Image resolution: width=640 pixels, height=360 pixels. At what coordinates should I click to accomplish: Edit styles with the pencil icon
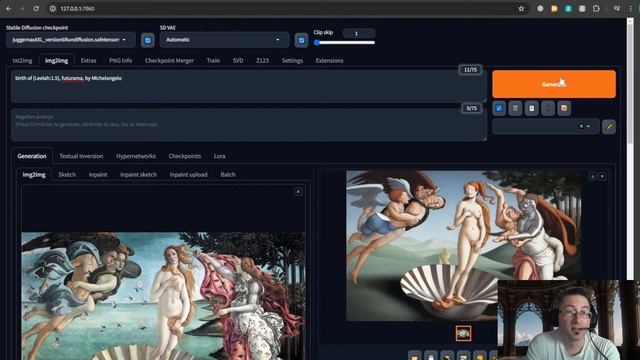(x=609, y=127)
